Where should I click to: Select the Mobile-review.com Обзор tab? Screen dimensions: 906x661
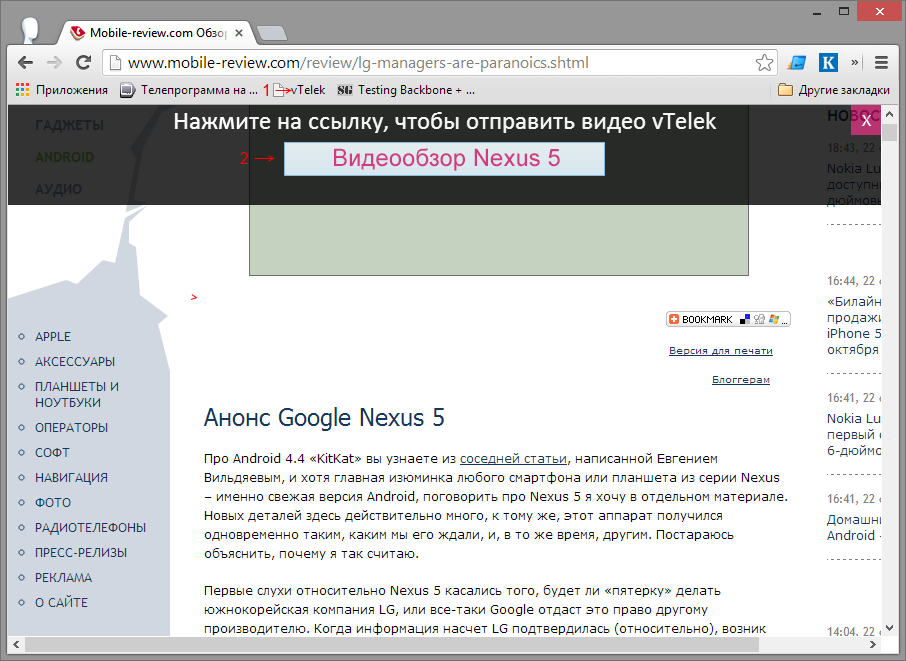coord(155,33)
